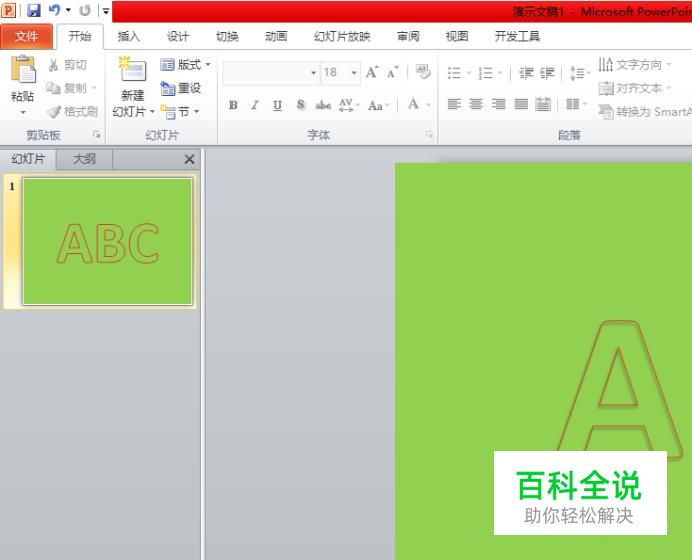Click the distributed alignment icon

[543, 104]
